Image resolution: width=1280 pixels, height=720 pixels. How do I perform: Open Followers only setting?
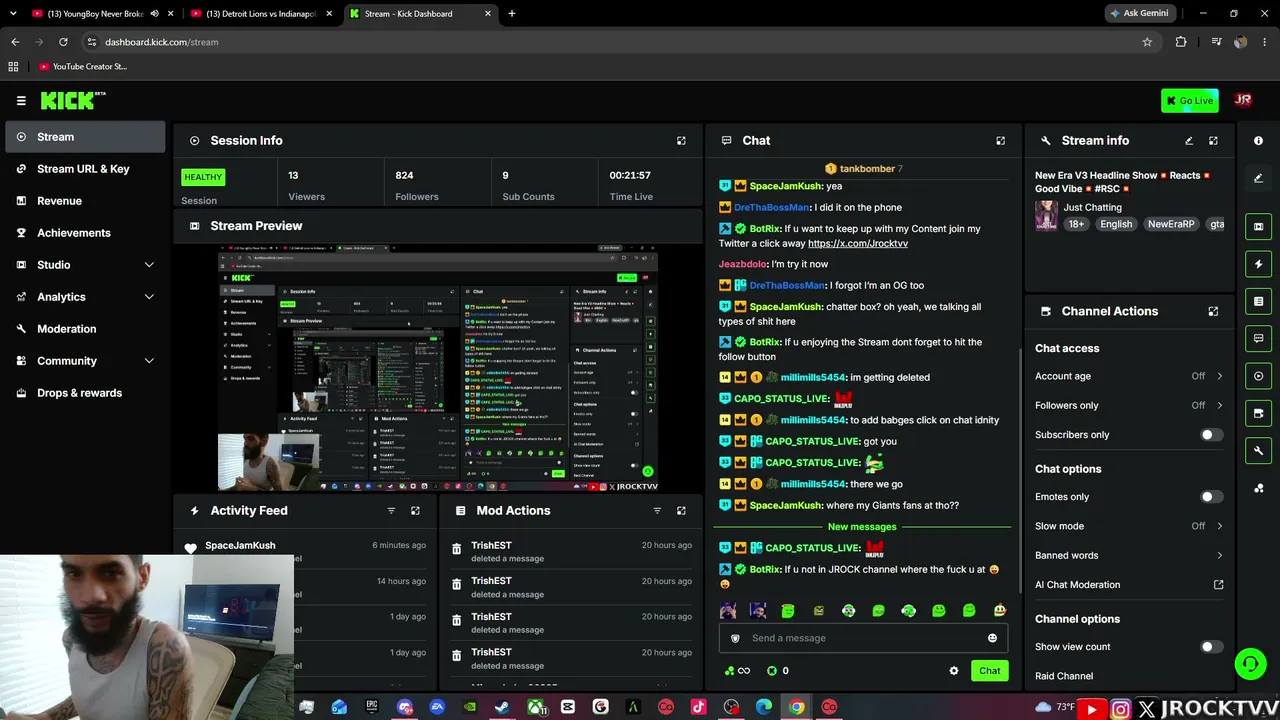(1129, 405)
